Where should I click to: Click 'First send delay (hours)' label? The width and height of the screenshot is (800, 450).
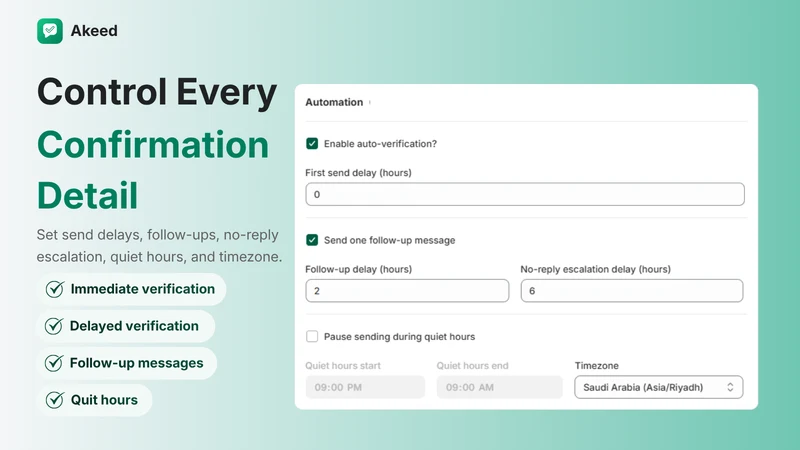click(x=358, y=173)
